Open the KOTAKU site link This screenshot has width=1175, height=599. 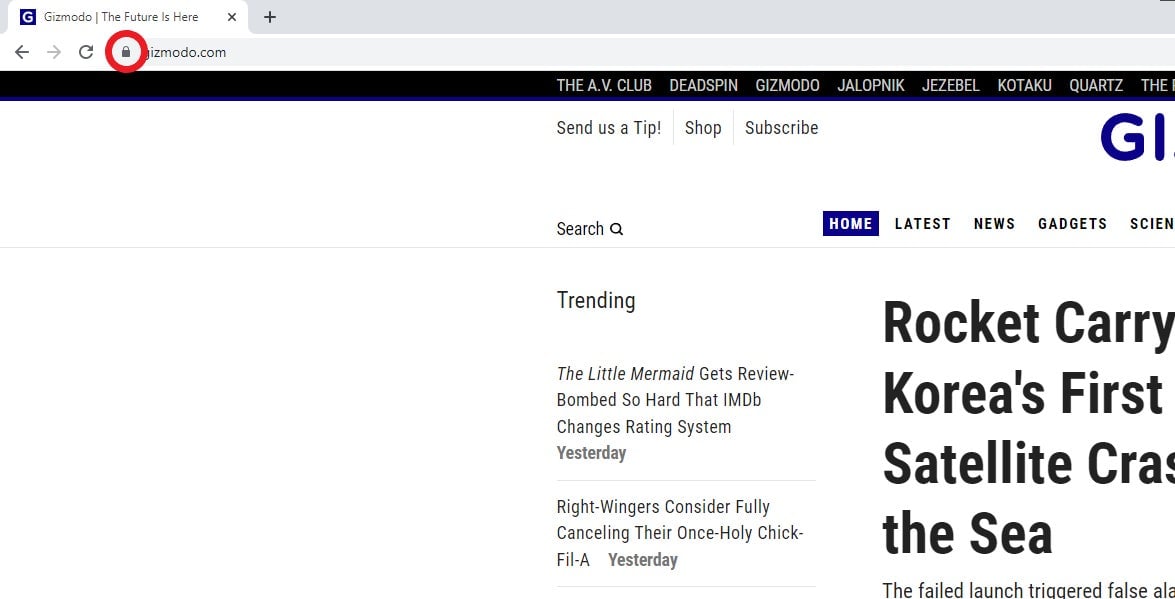coord(1024,85)
